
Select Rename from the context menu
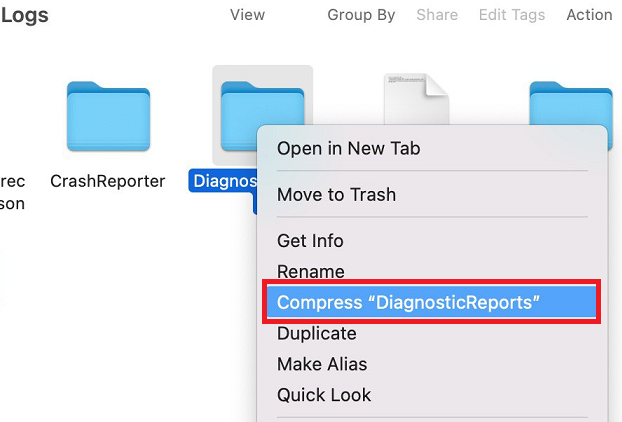(311, 272)
